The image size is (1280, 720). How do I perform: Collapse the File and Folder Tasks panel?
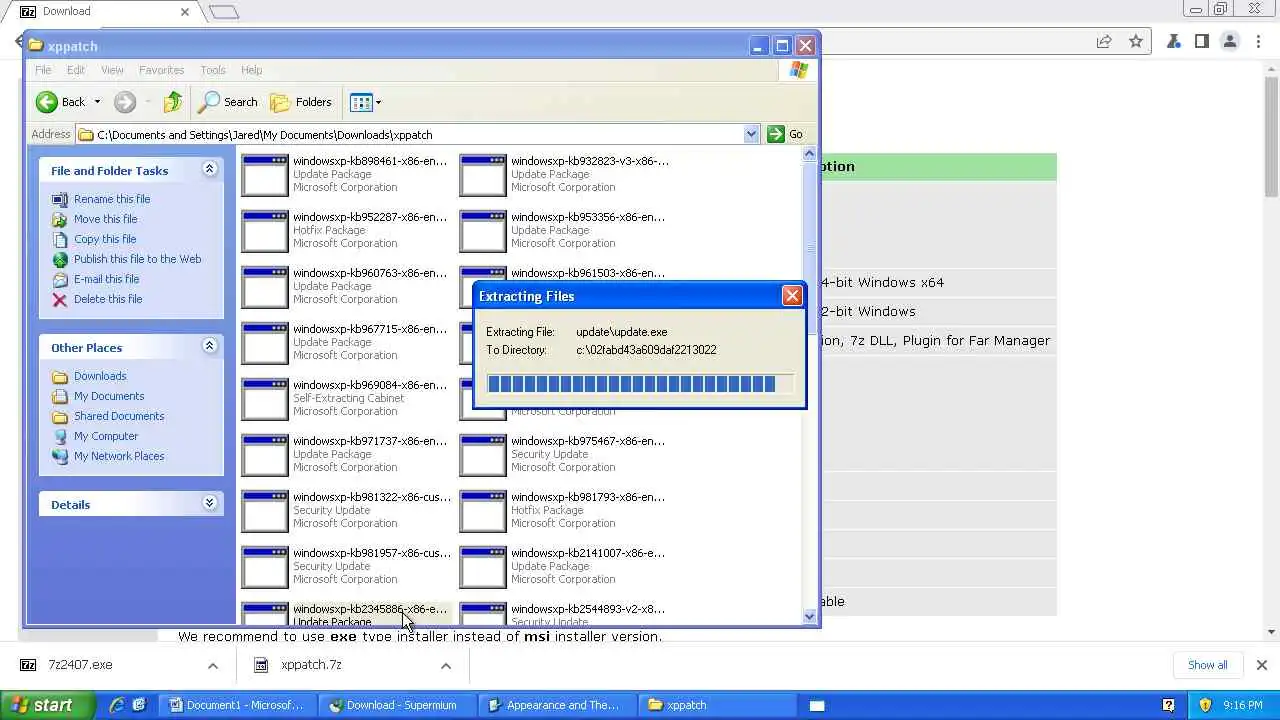click(209, 170)
